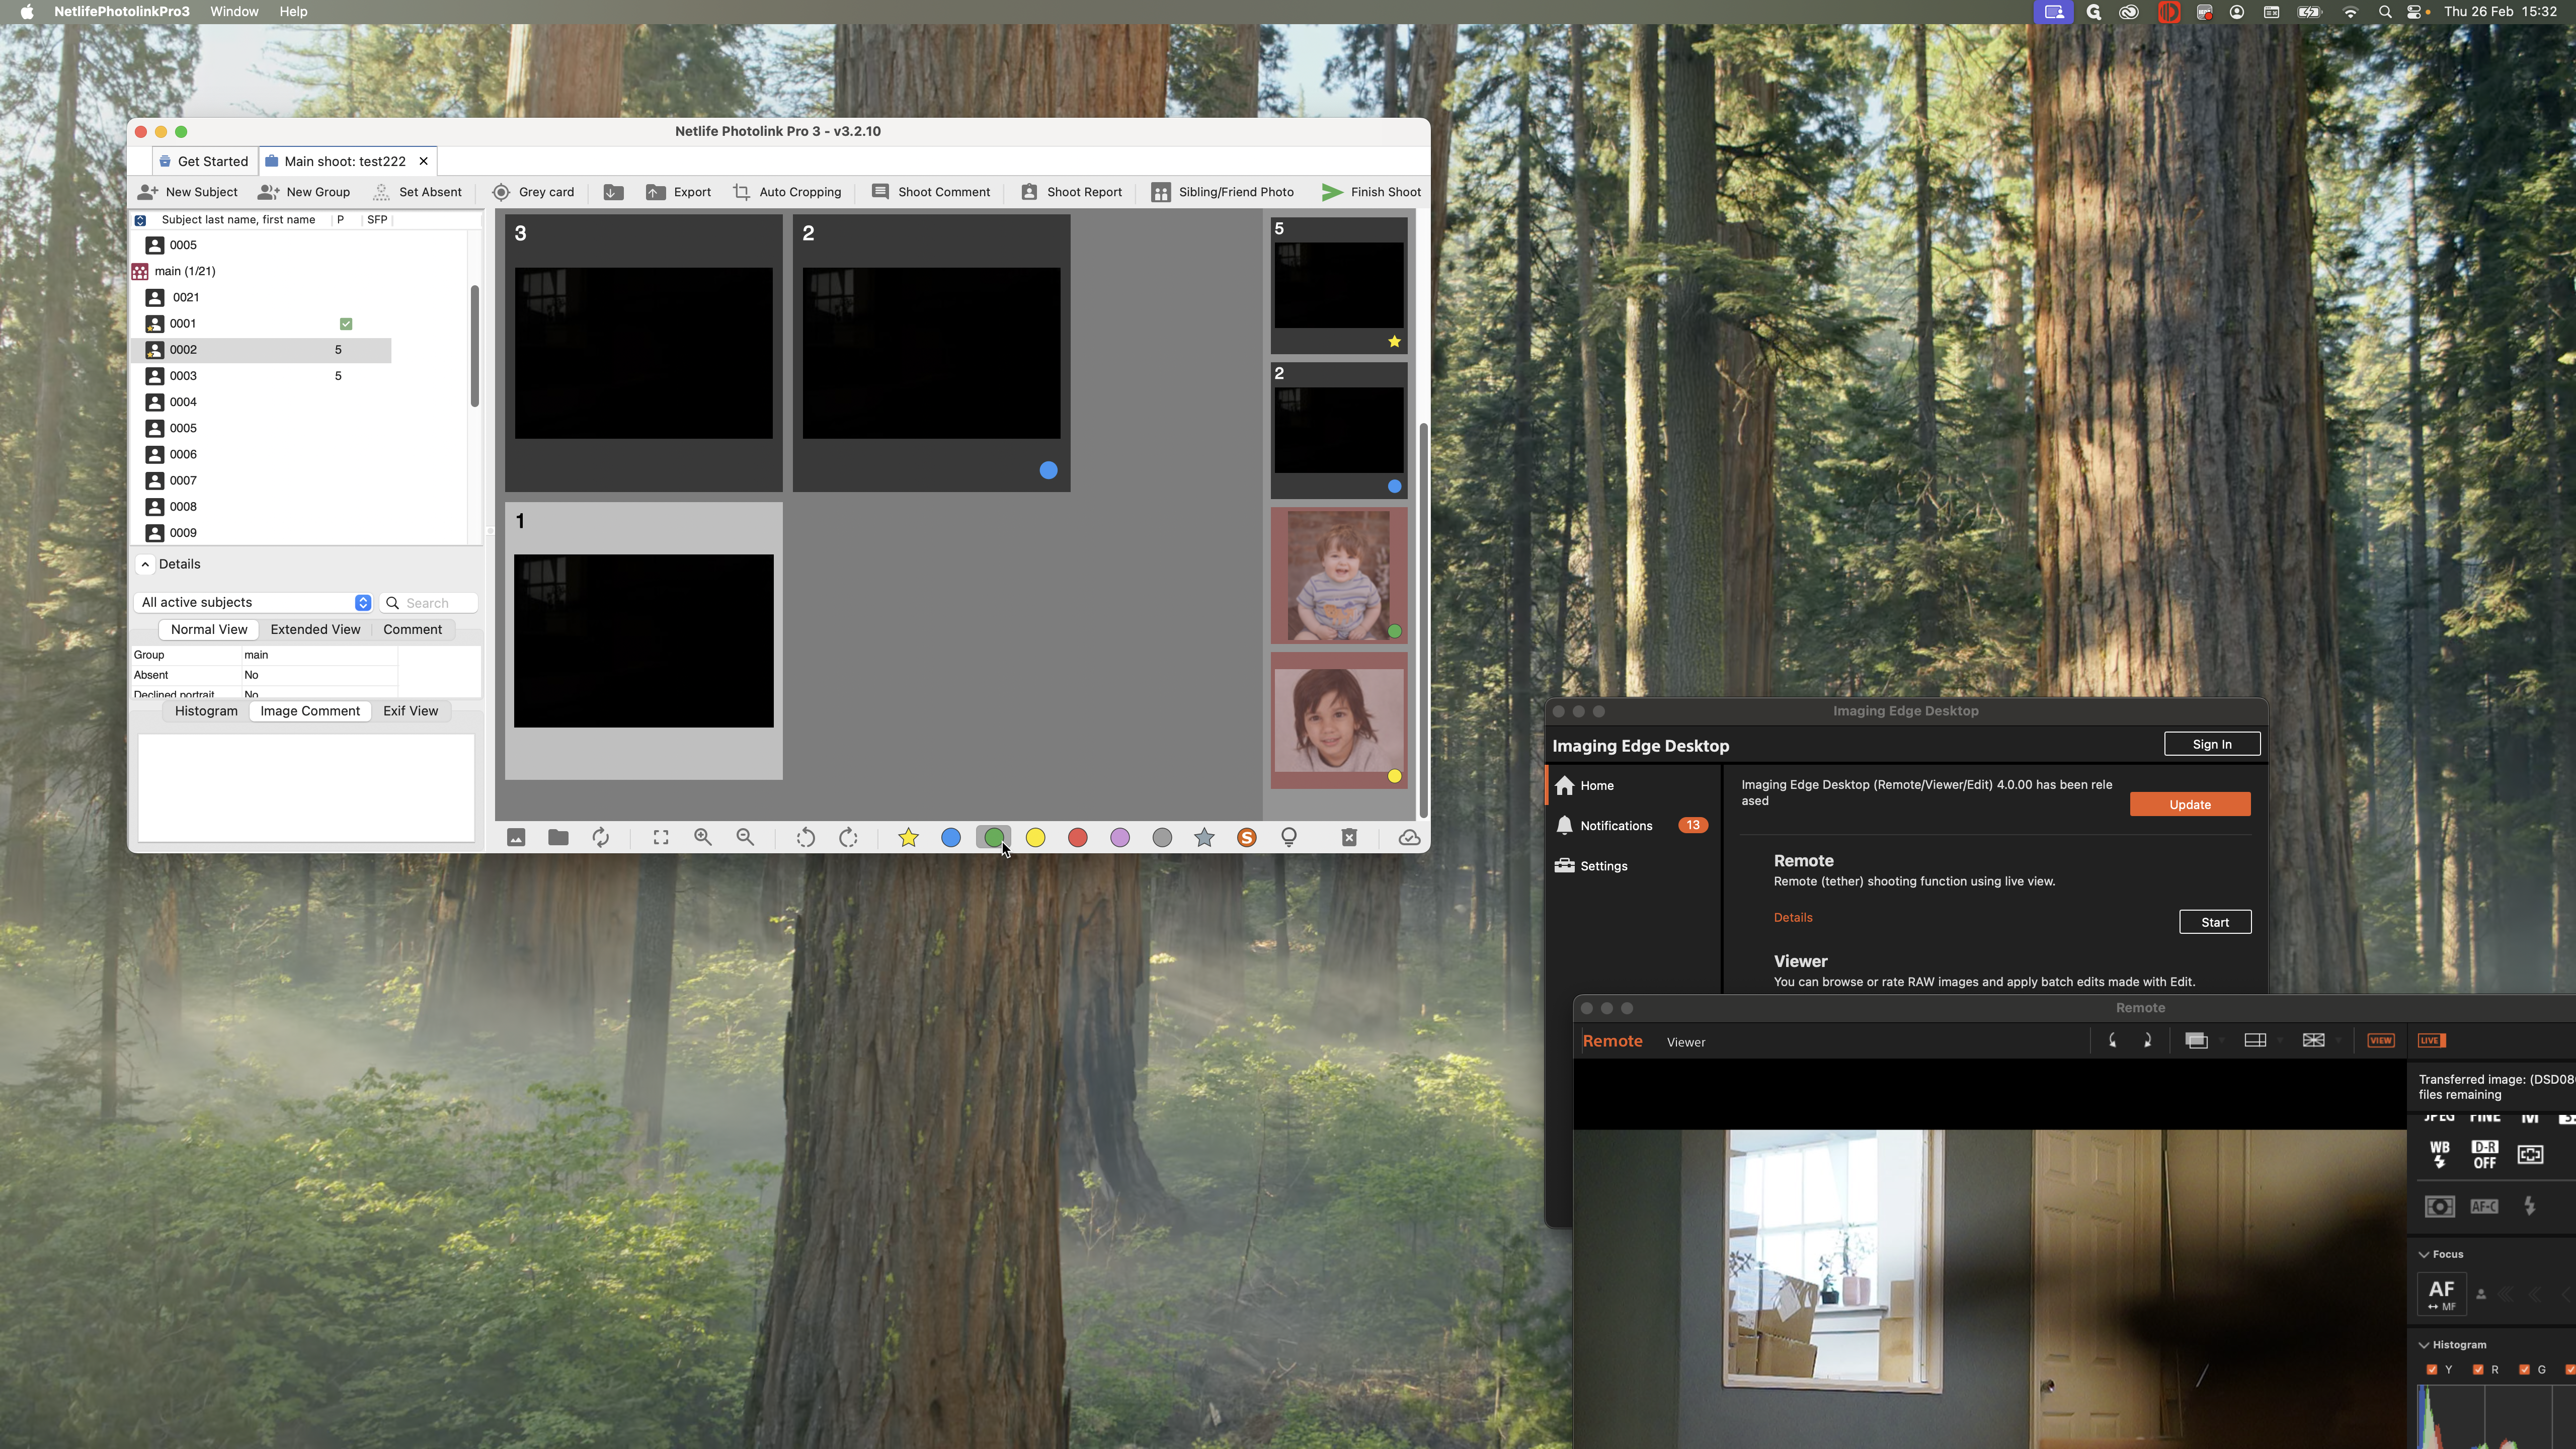This screenshot has width=2576, height=1449.
Task: Click the lightbulb icon in the bottom toolbar
Action: [x=1289, y=838]
